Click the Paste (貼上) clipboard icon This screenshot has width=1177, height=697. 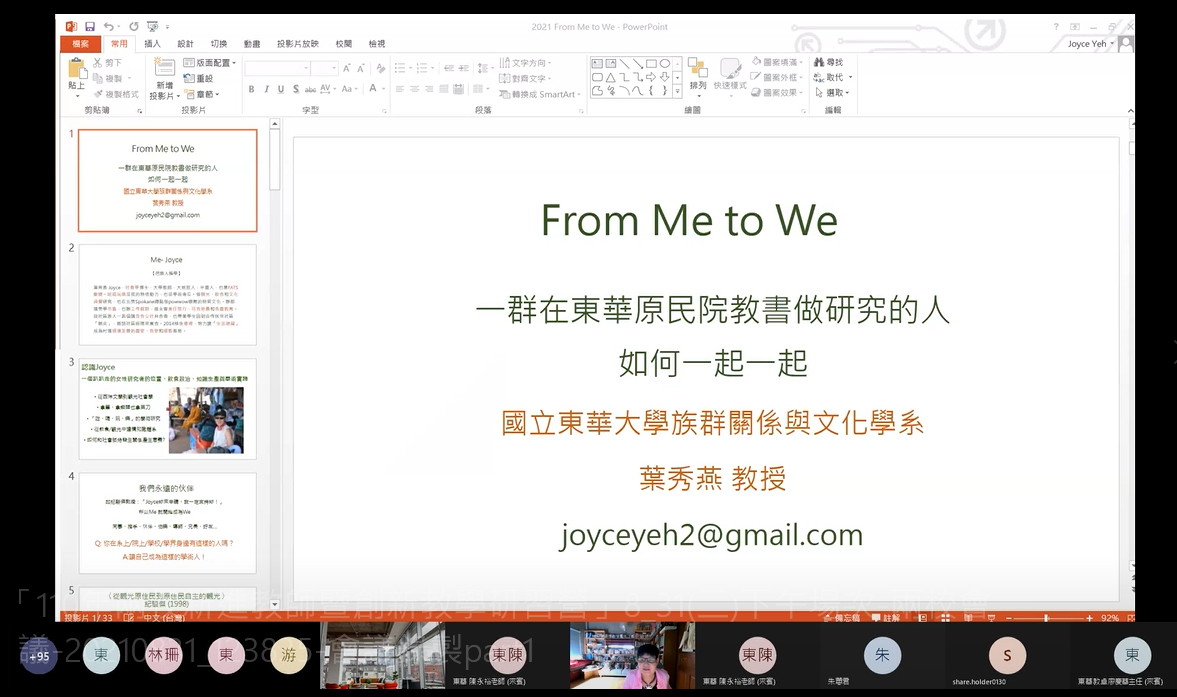tap(77, 70)
